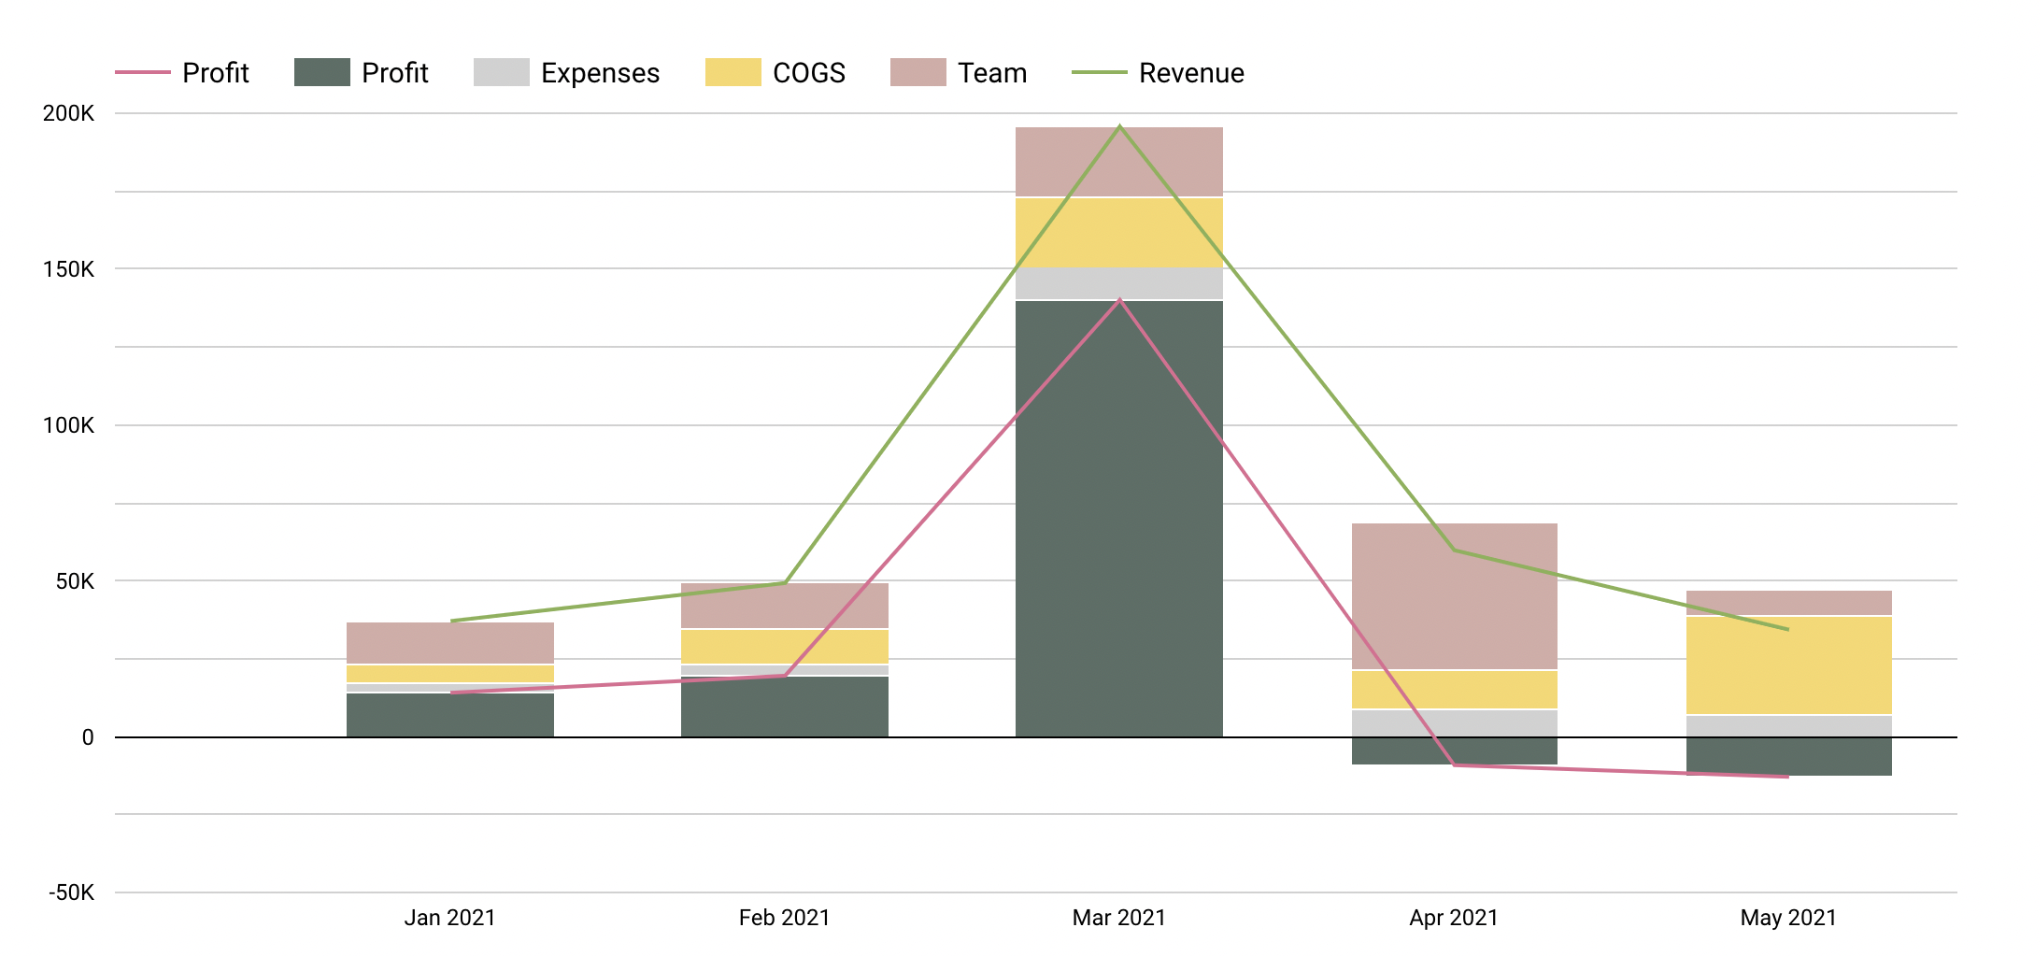2040x956 pixels.
Task: Click the pink Profit line peak at March
Action: click(x=1119, y=300)
